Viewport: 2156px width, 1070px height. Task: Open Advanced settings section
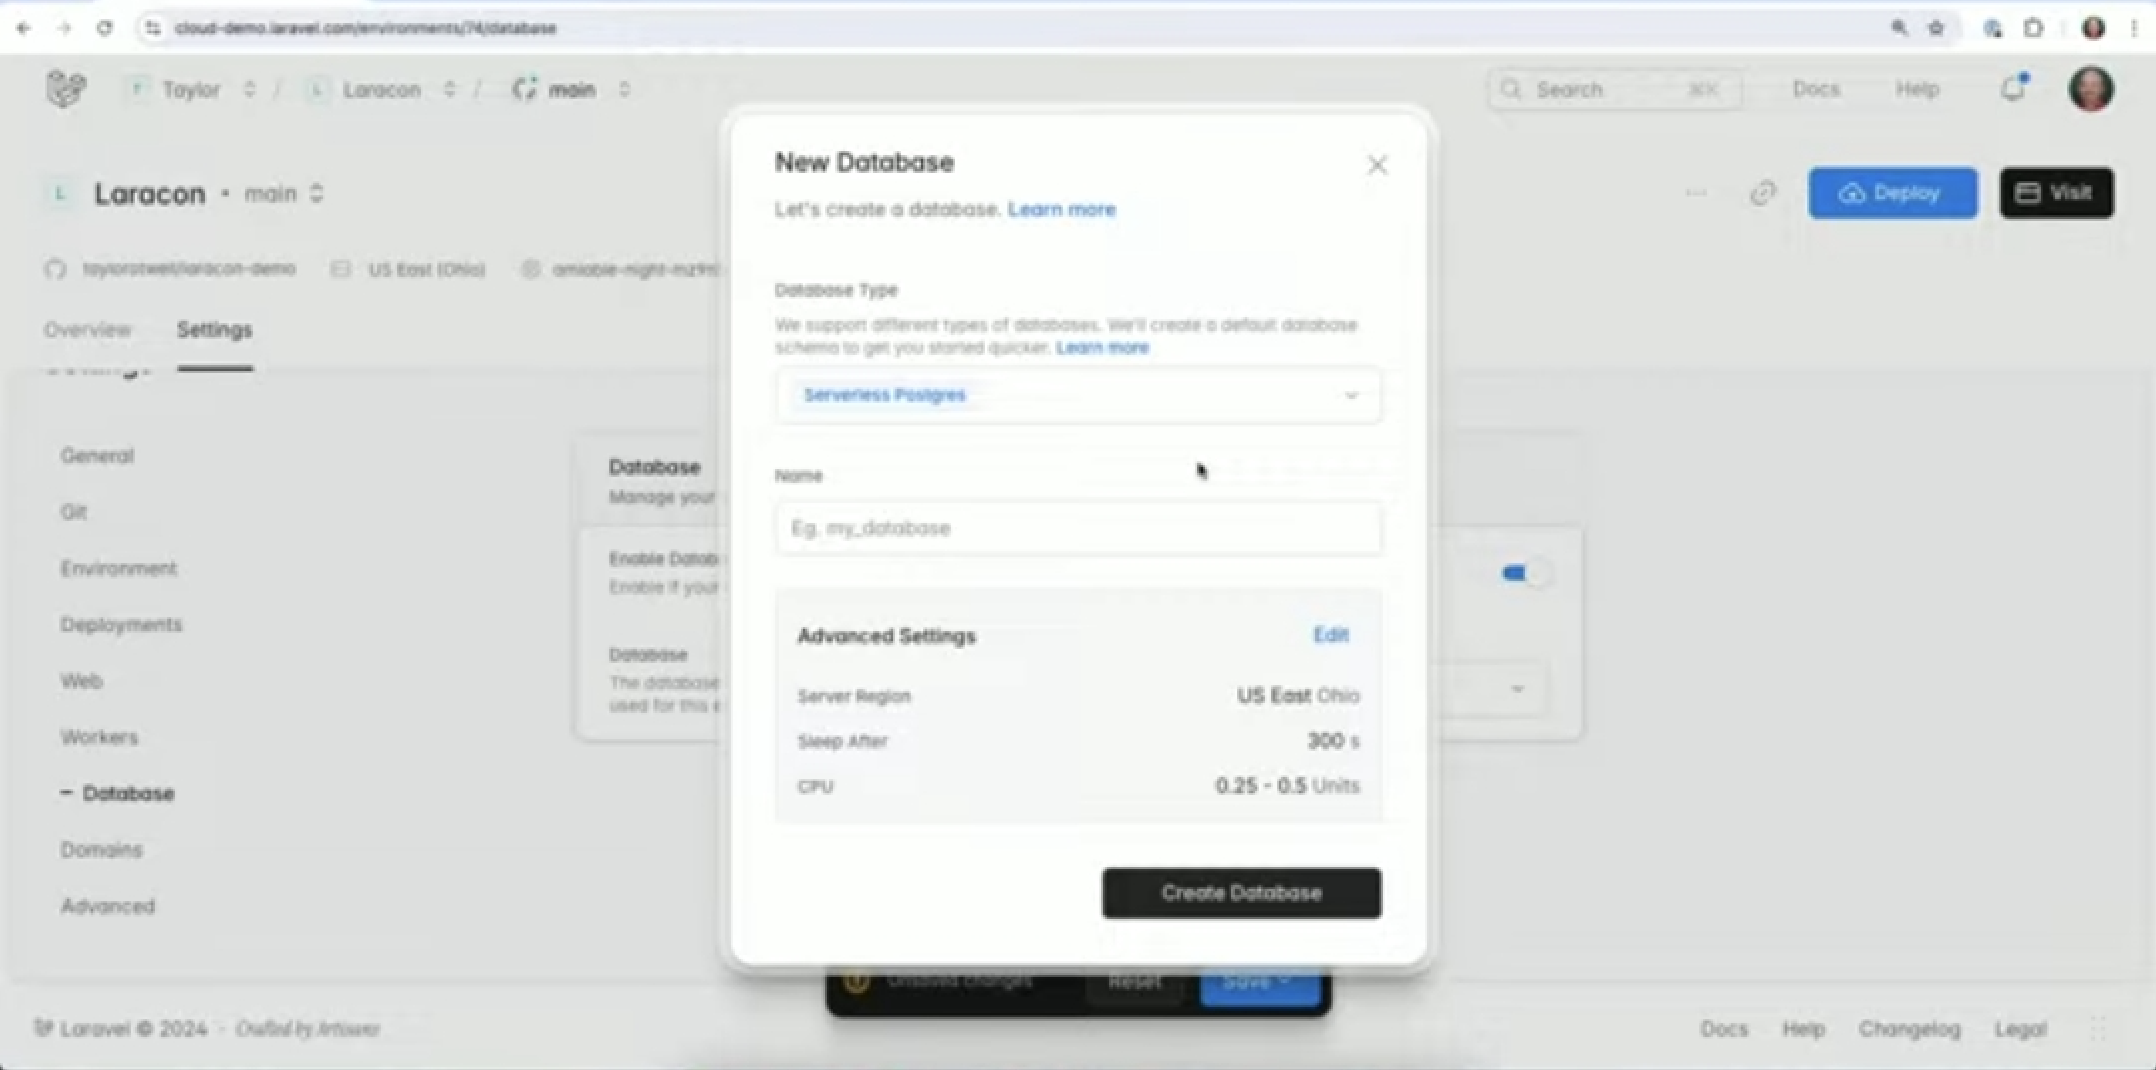coord(108,906)
